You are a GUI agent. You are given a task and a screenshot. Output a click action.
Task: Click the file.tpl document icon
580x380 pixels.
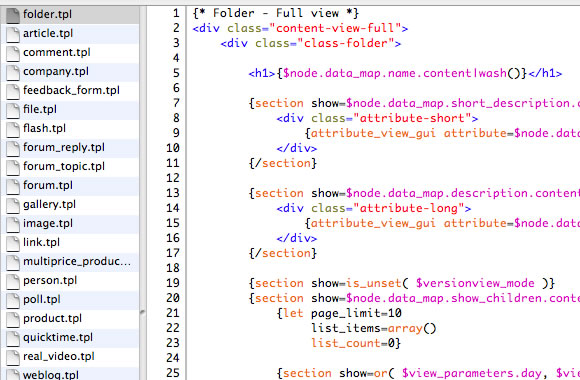tap(13, 110)
